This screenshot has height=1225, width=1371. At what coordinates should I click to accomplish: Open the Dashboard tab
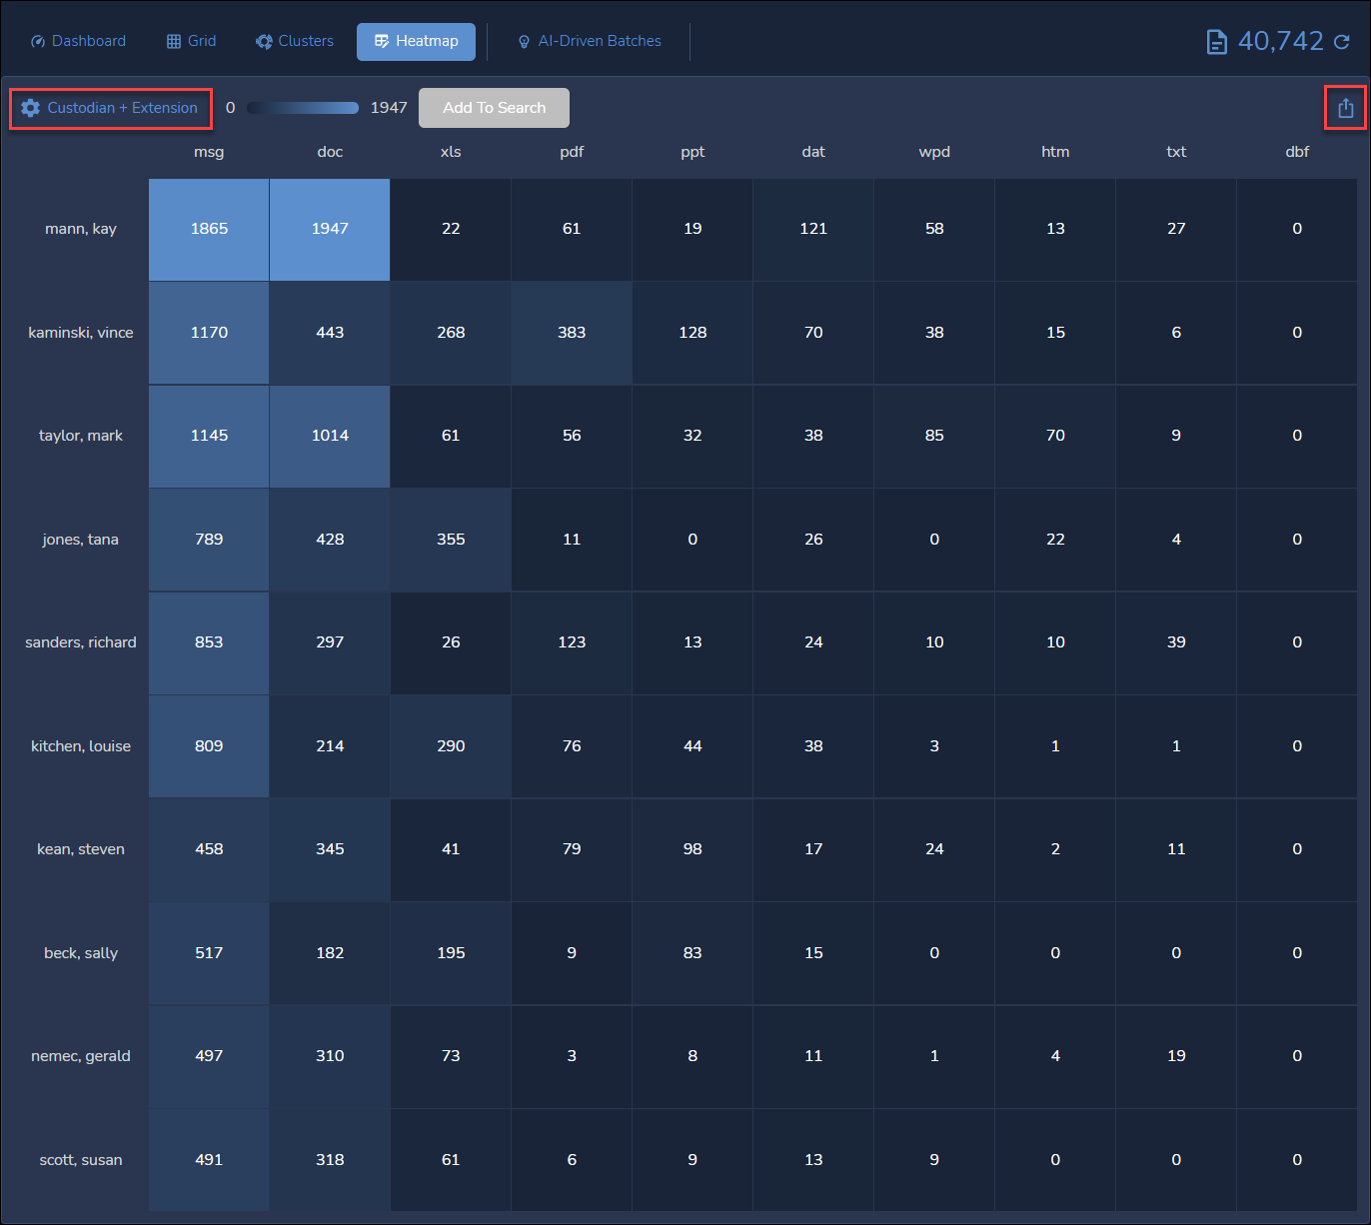78,41
